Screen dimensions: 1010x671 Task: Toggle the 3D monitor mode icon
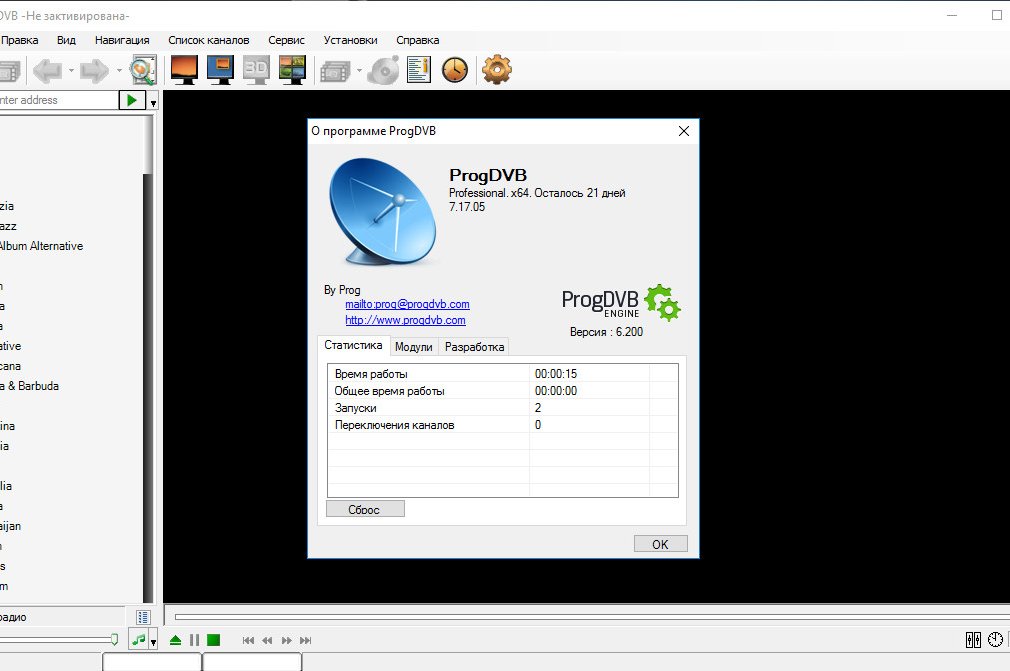coord(256,70)
